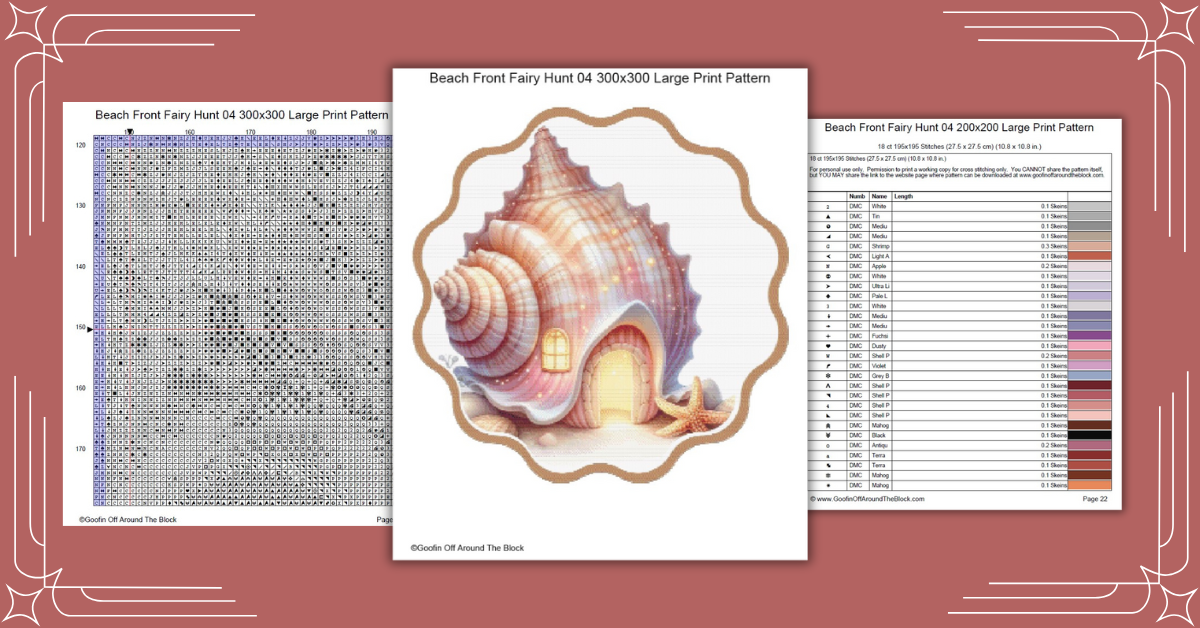Viewport: 1200px width, 628px height.
Task: Switch to the 300x300 Large Print Pattern page
Action: click(599, 78)
